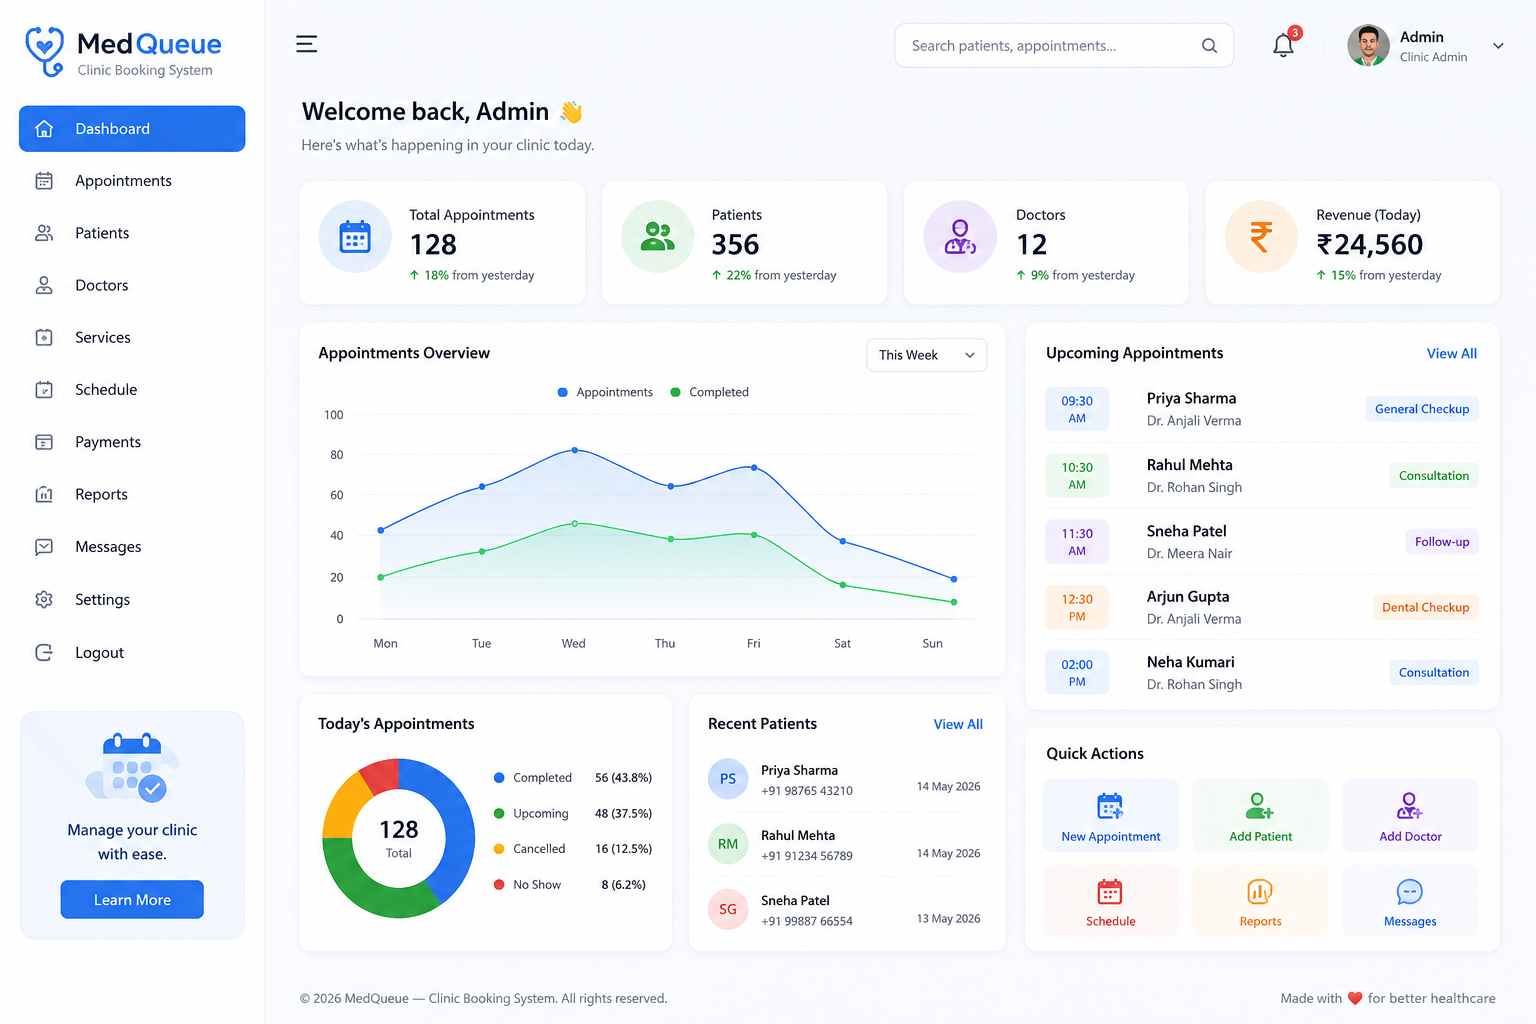
Task: Click the MedQueue heart logo
Action: [x=45, y=51]
